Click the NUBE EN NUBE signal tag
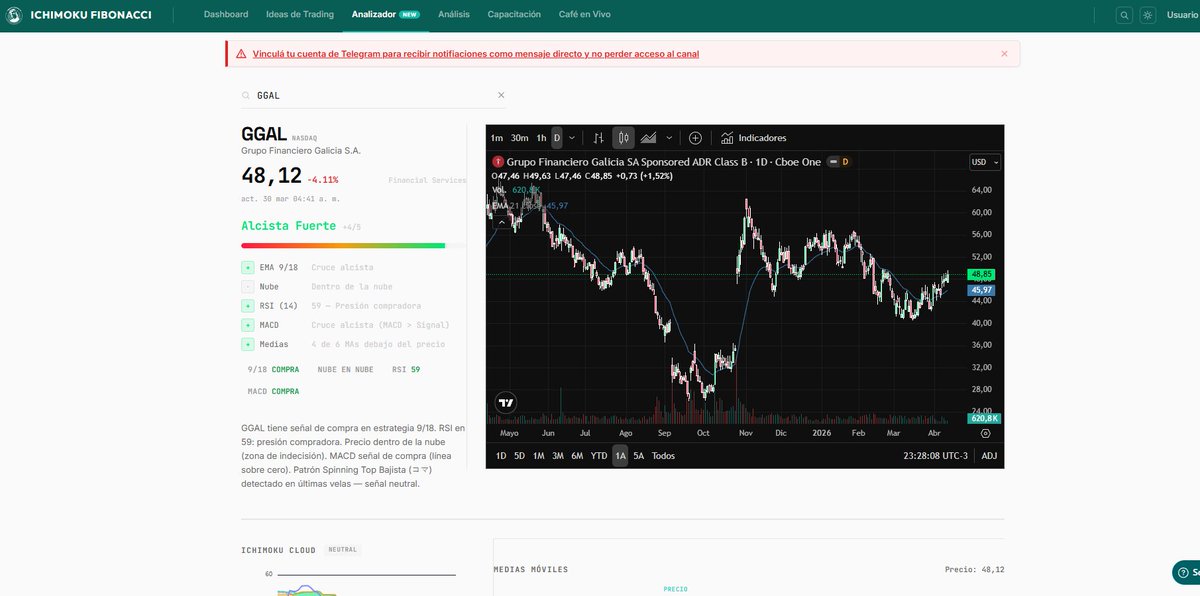1200x596 pixels. (345, 369)
